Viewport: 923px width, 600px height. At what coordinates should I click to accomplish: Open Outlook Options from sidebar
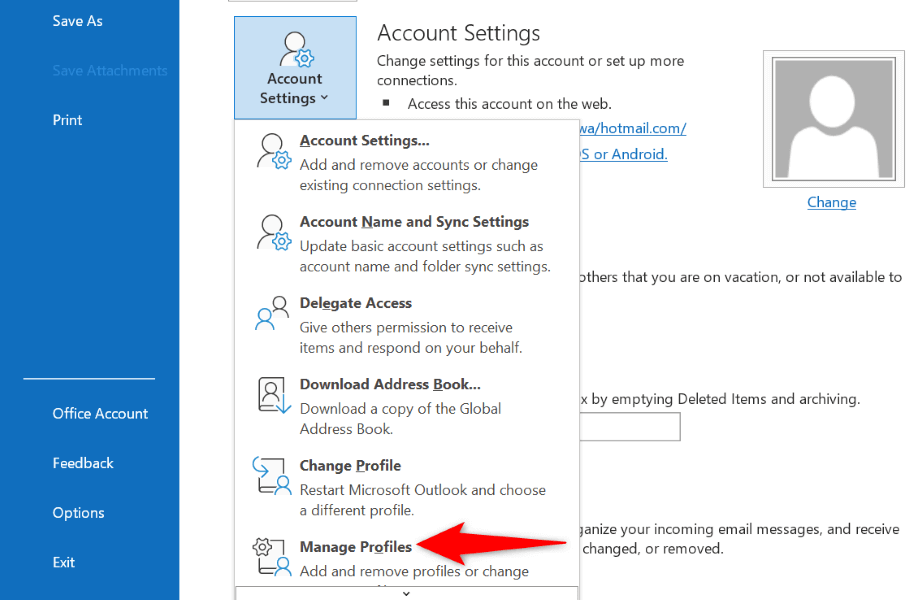click(78, 513)
